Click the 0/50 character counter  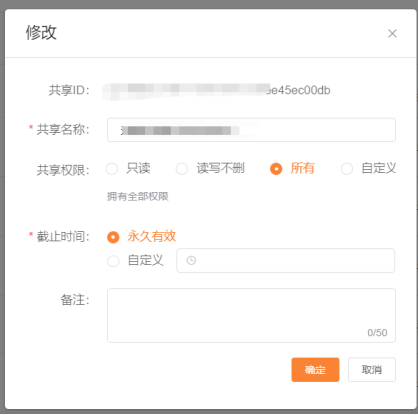tap(377, 333)
